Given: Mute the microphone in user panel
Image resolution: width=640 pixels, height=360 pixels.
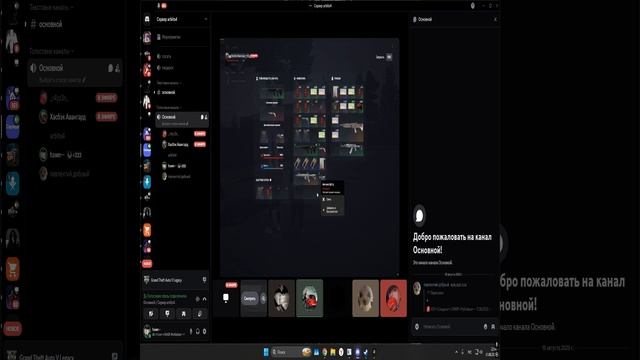Looking at the screenshot, I should (x=191, y=331).
